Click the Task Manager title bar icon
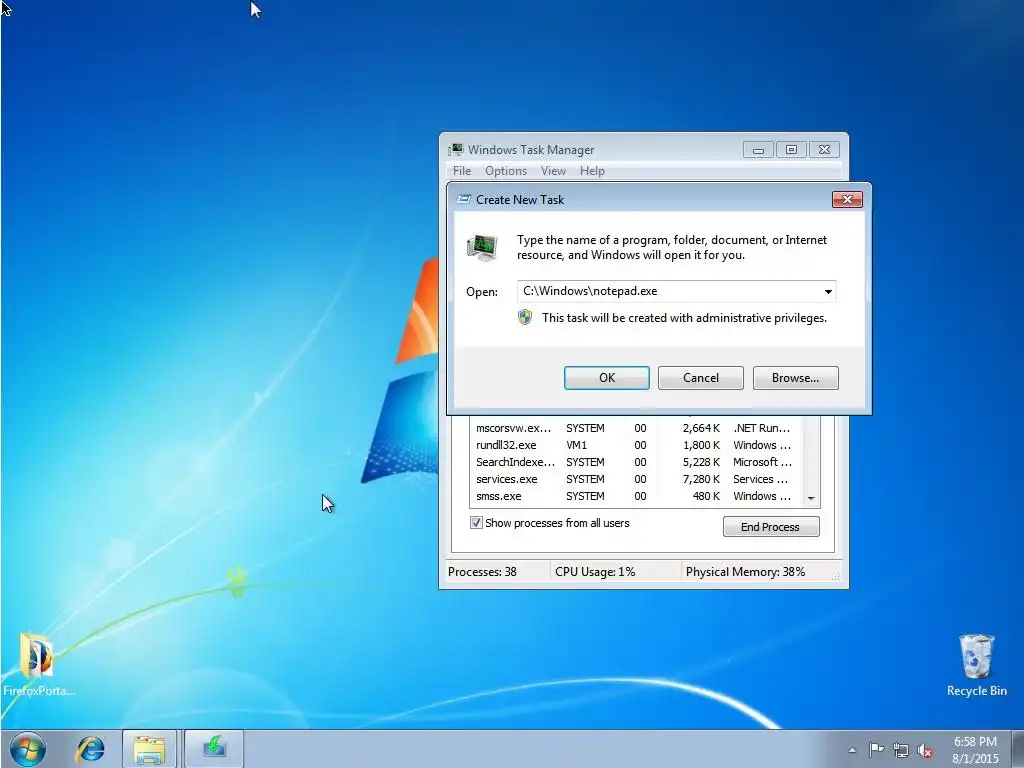The height and width of the screenshot is (768, 1024). pos(456,150)
